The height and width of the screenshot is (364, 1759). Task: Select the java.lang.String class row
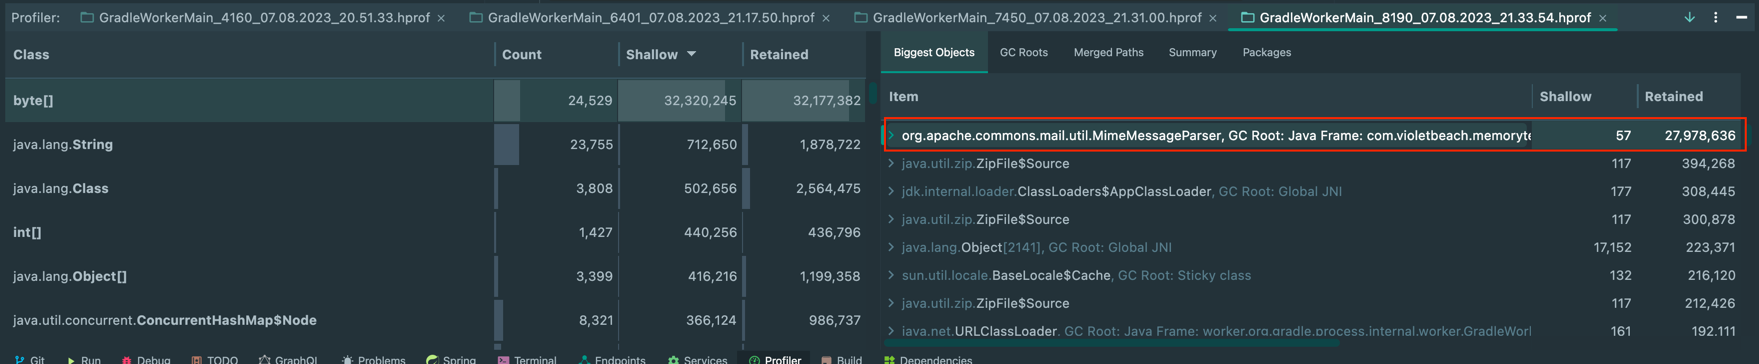click(x=436, y=144)
